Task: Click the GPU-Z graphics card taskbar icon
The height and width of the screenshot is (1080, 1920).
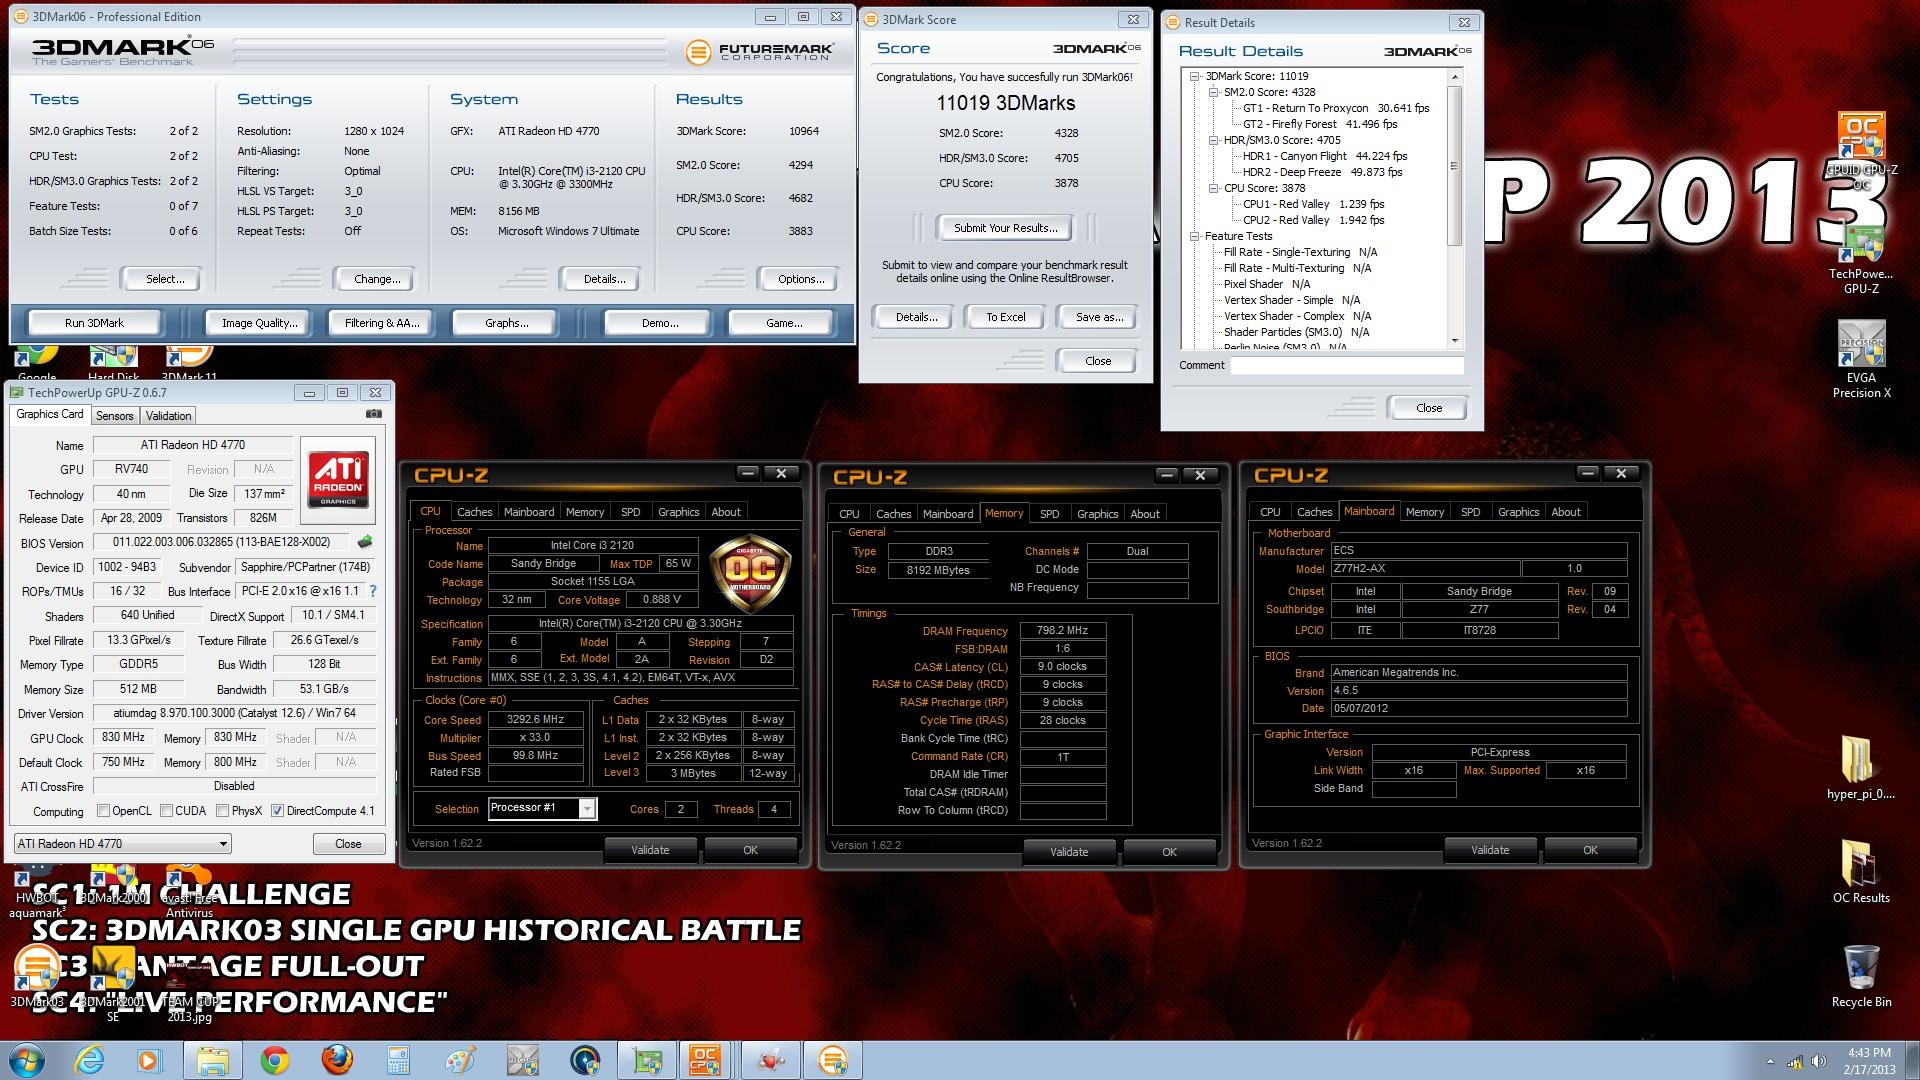Action: [x=647, y=1060]
